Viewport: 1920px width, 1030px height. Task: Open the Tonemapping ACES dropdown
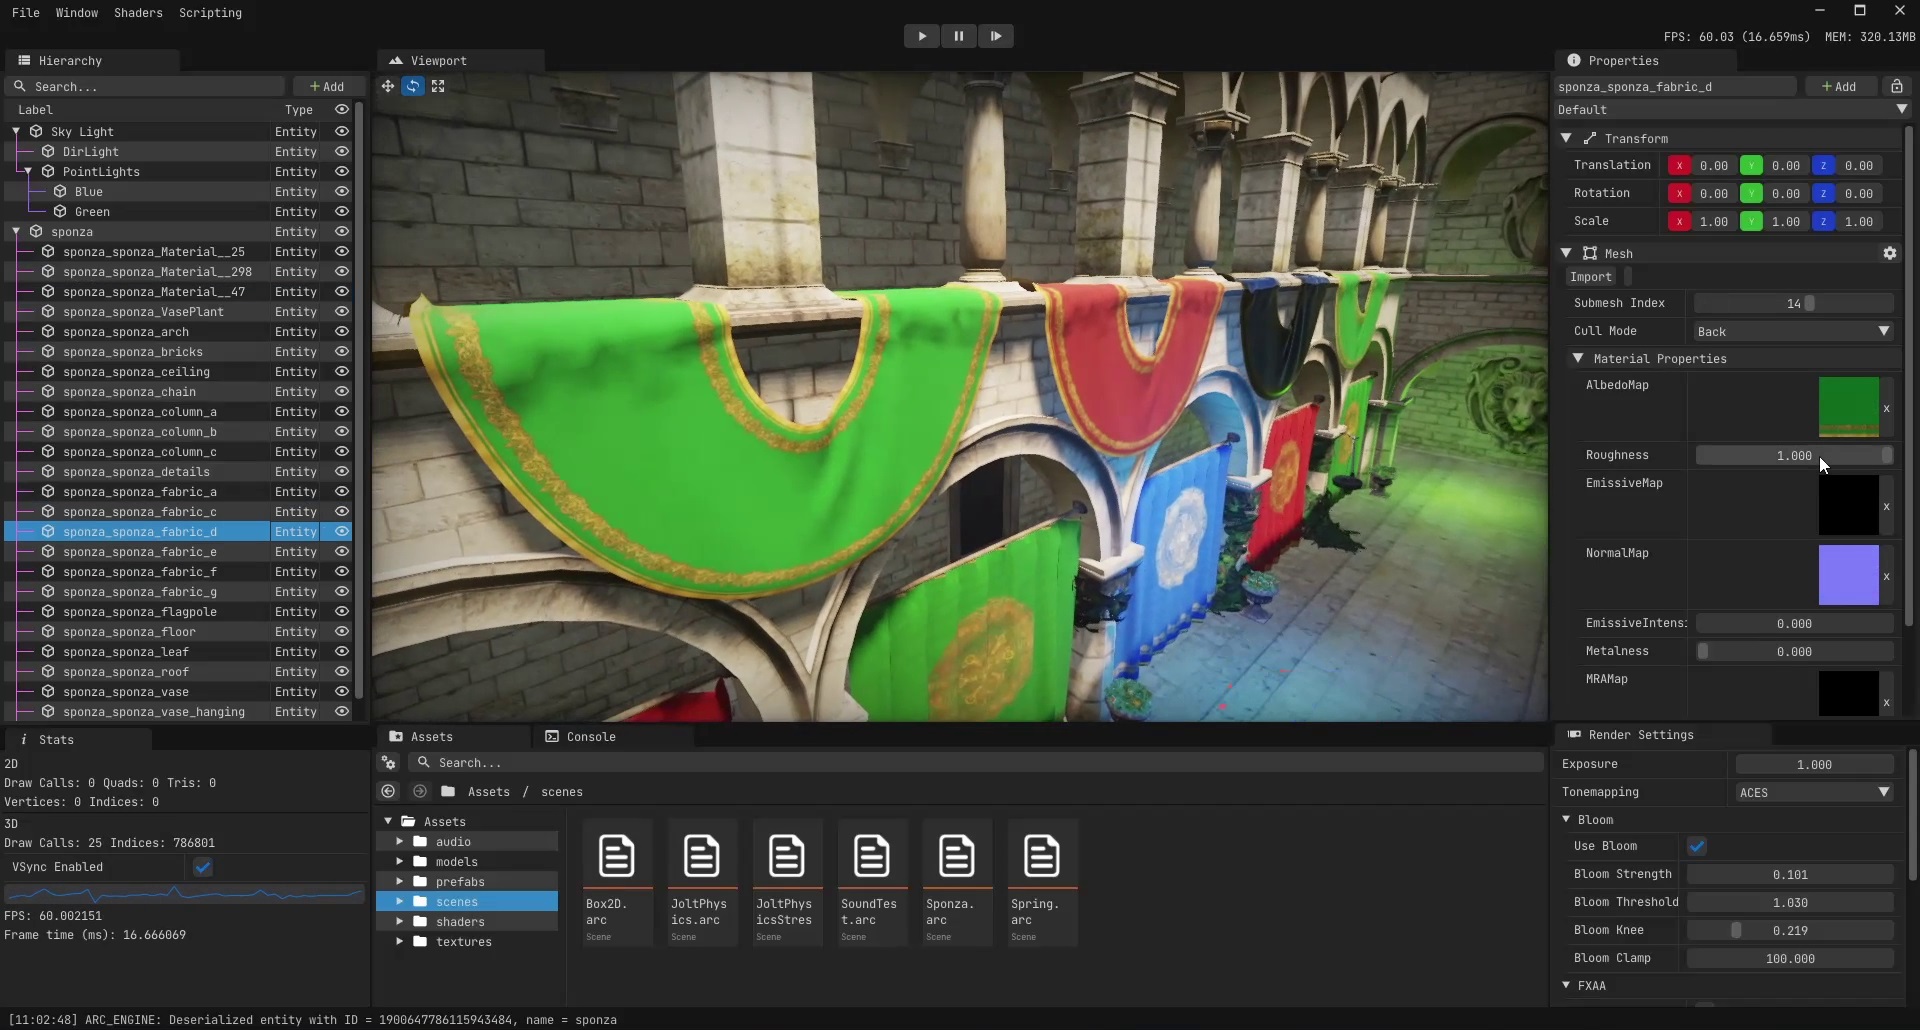coord(1813,793)
